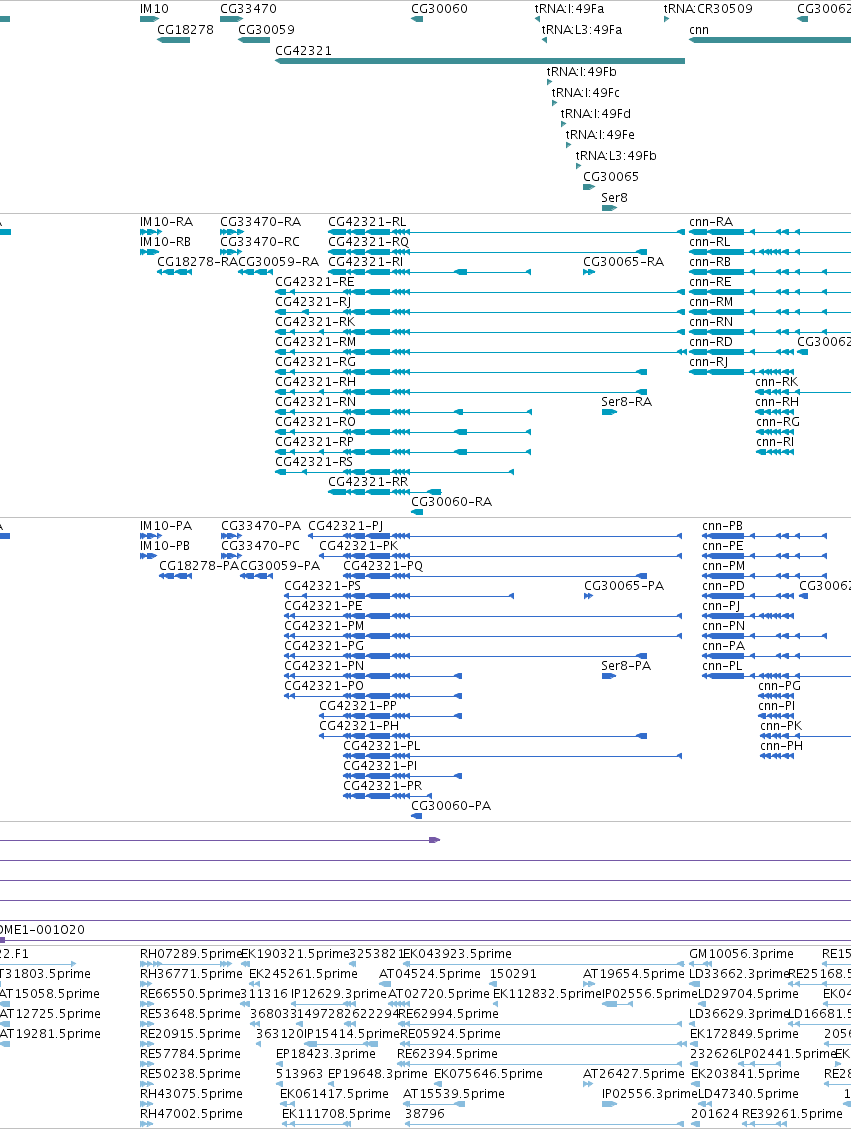Click the CG30065 gene label
The height and width of the screenshot is (1129, 851).
click(611, 176)
